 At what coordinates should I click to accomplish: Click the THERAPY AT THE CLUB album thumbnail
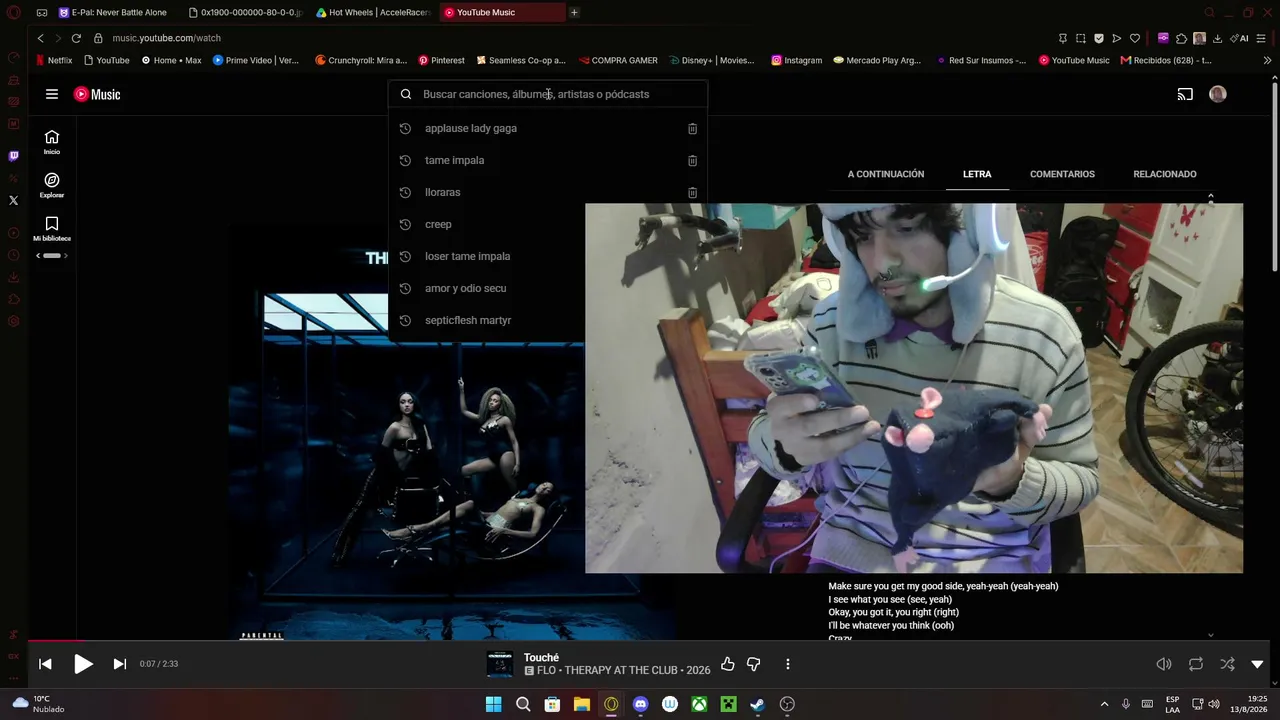(x=499, y=664)
